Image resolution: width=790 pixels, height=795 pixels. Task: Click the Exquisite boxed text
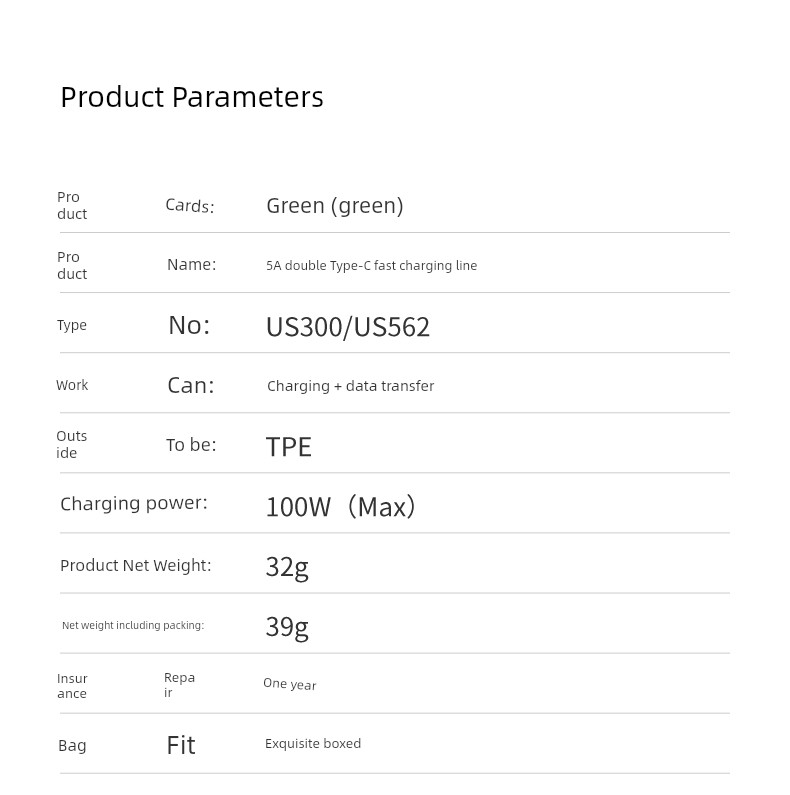point(312,744)
